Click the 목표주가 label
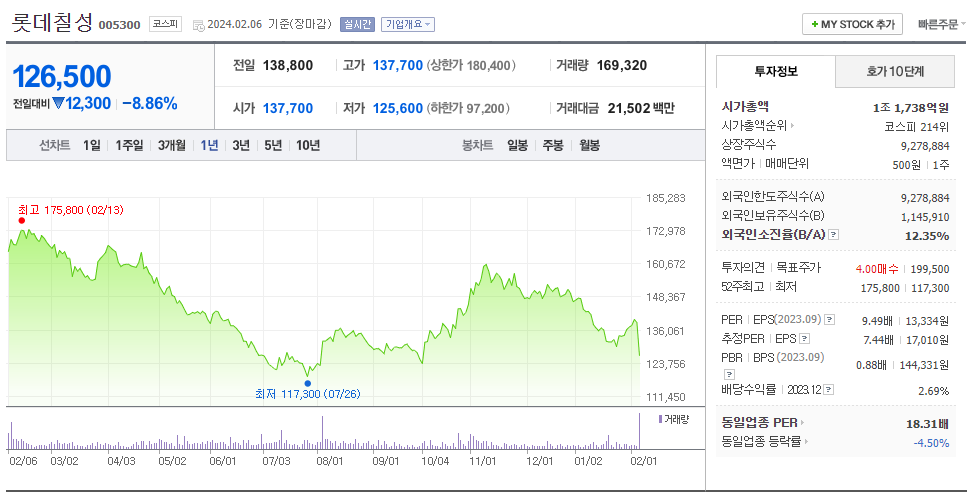This screenshot has width=972, height=492. (798, 268)
